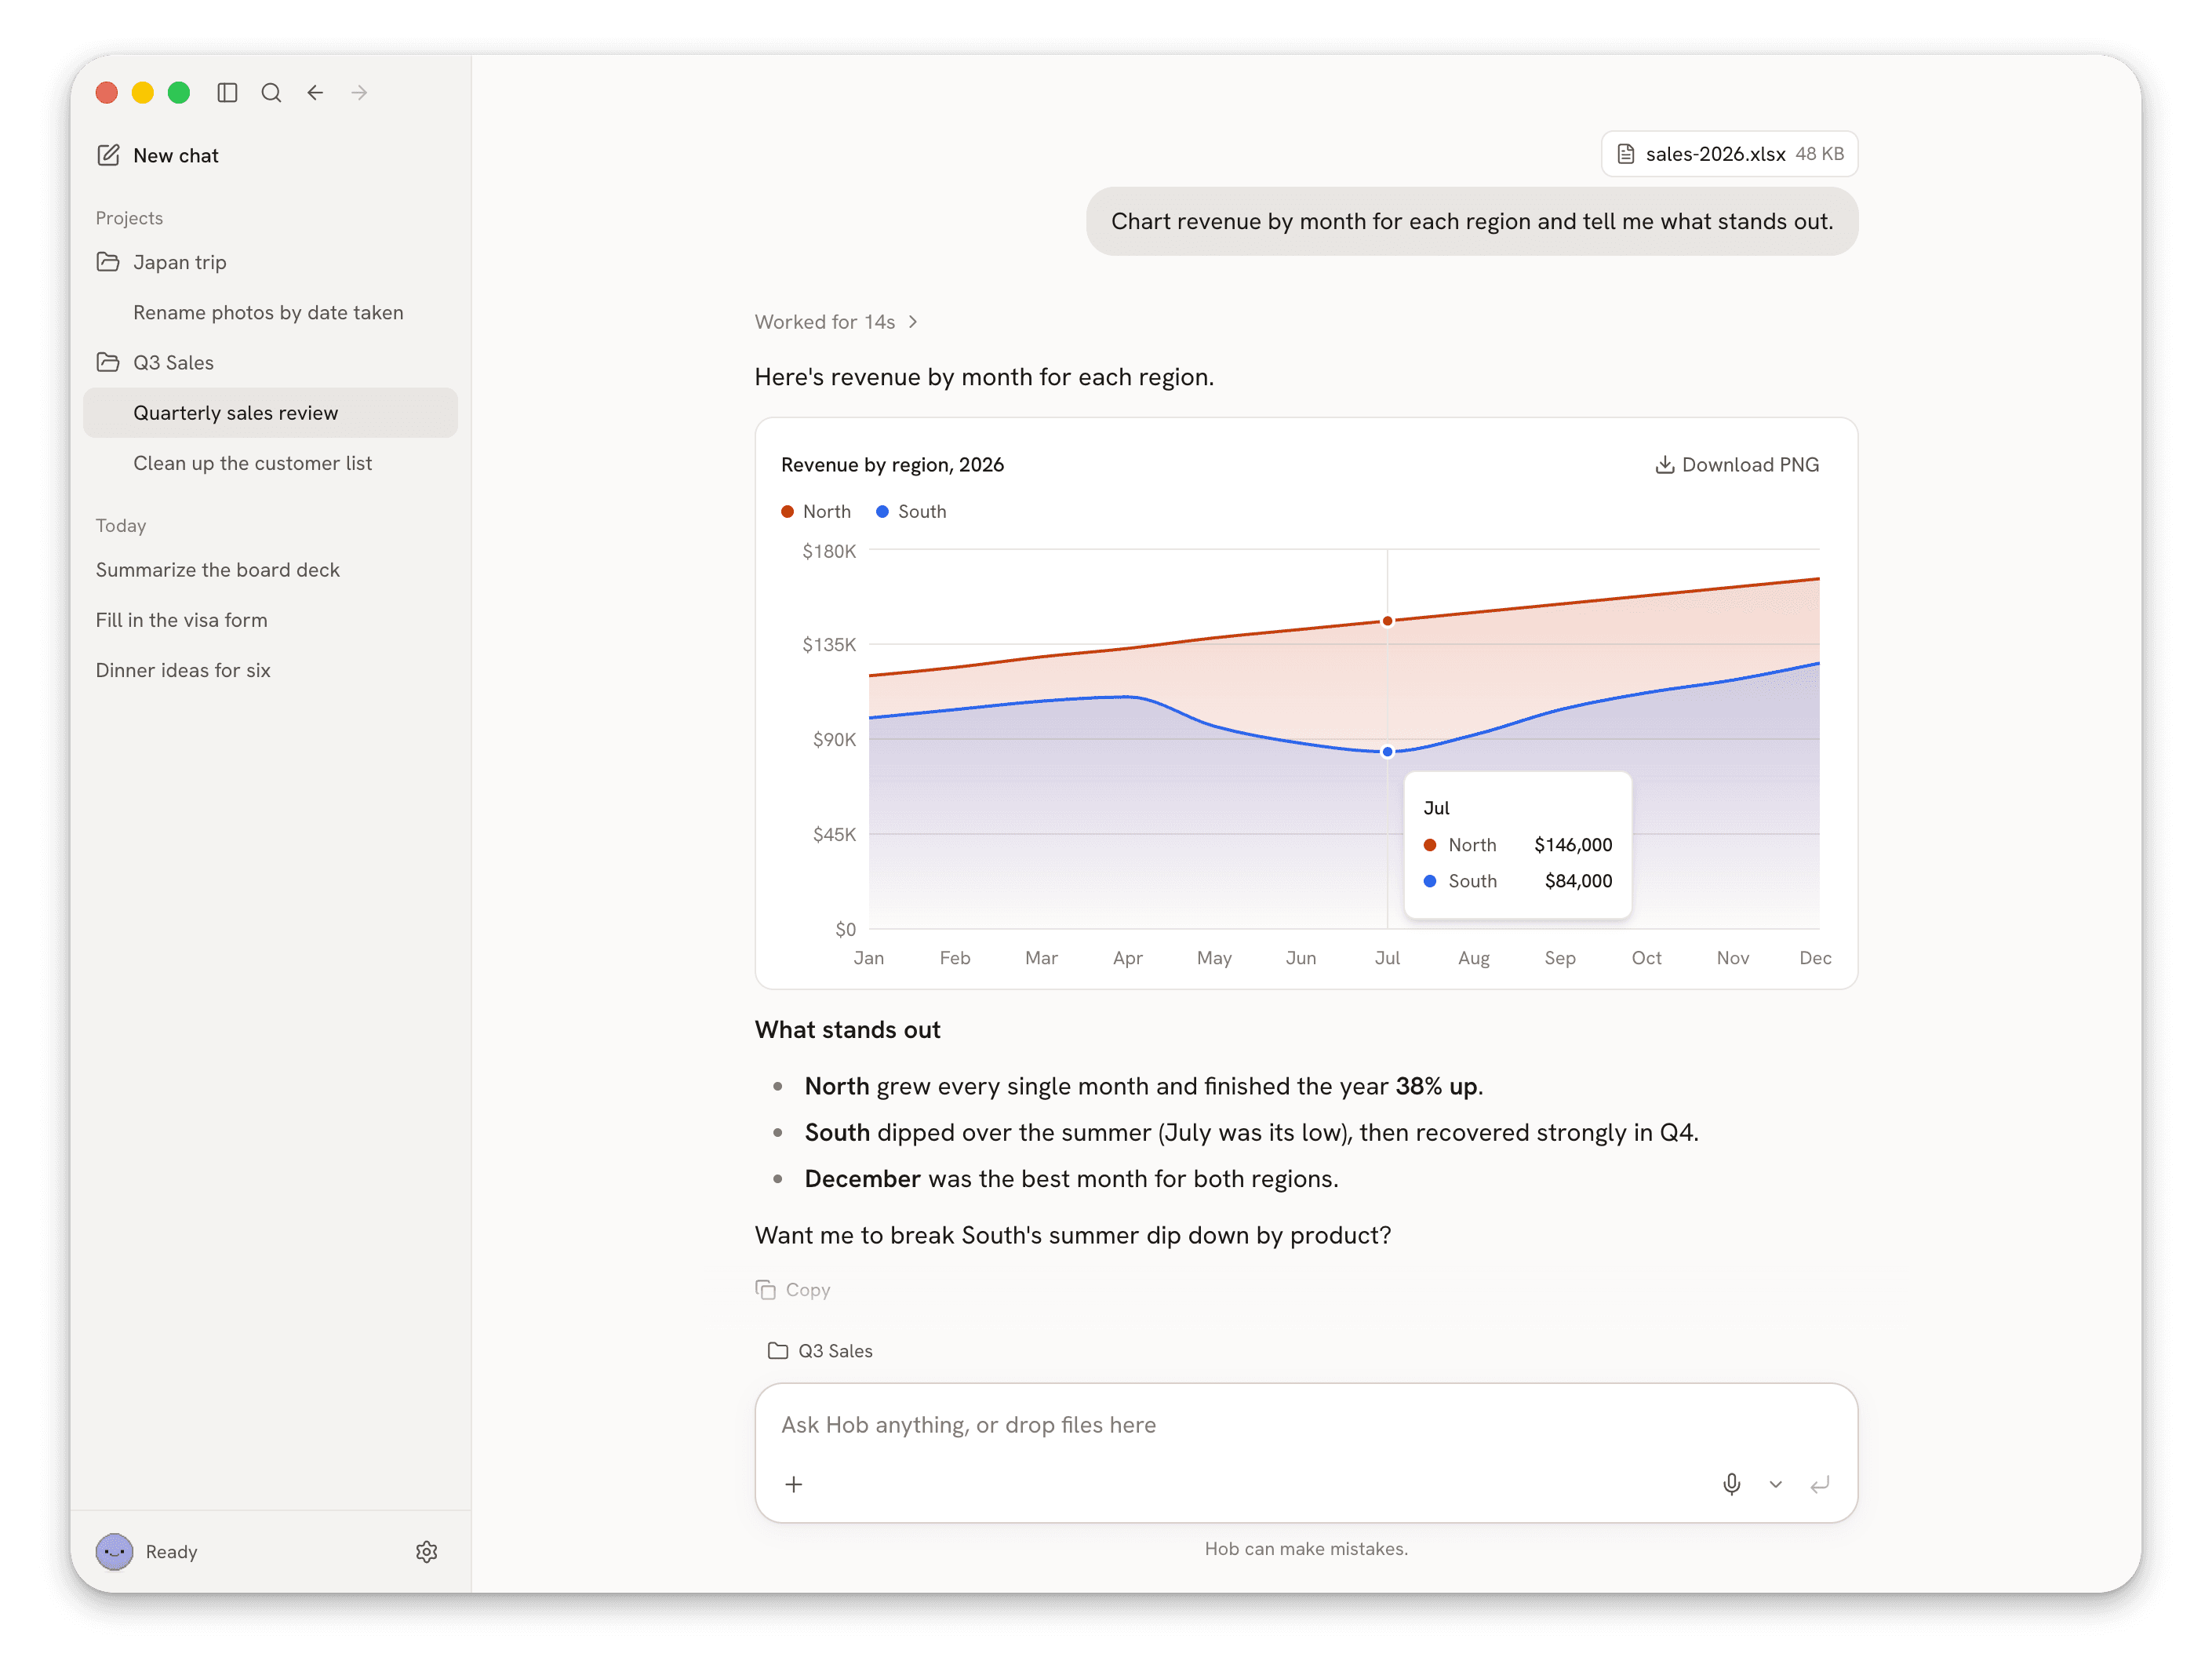Click the North July data point
2212x1679 pixels.
1388,621
